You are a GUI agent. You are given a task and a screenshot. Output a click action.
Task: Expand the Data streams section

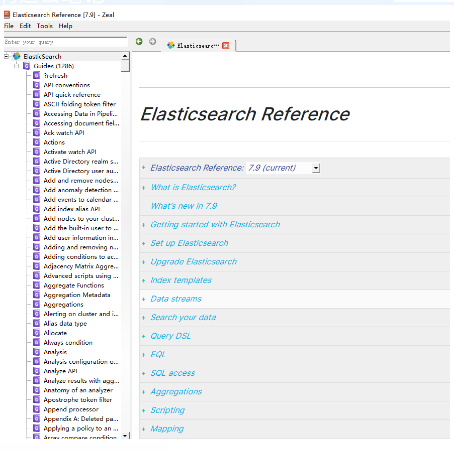coord(144,299)
